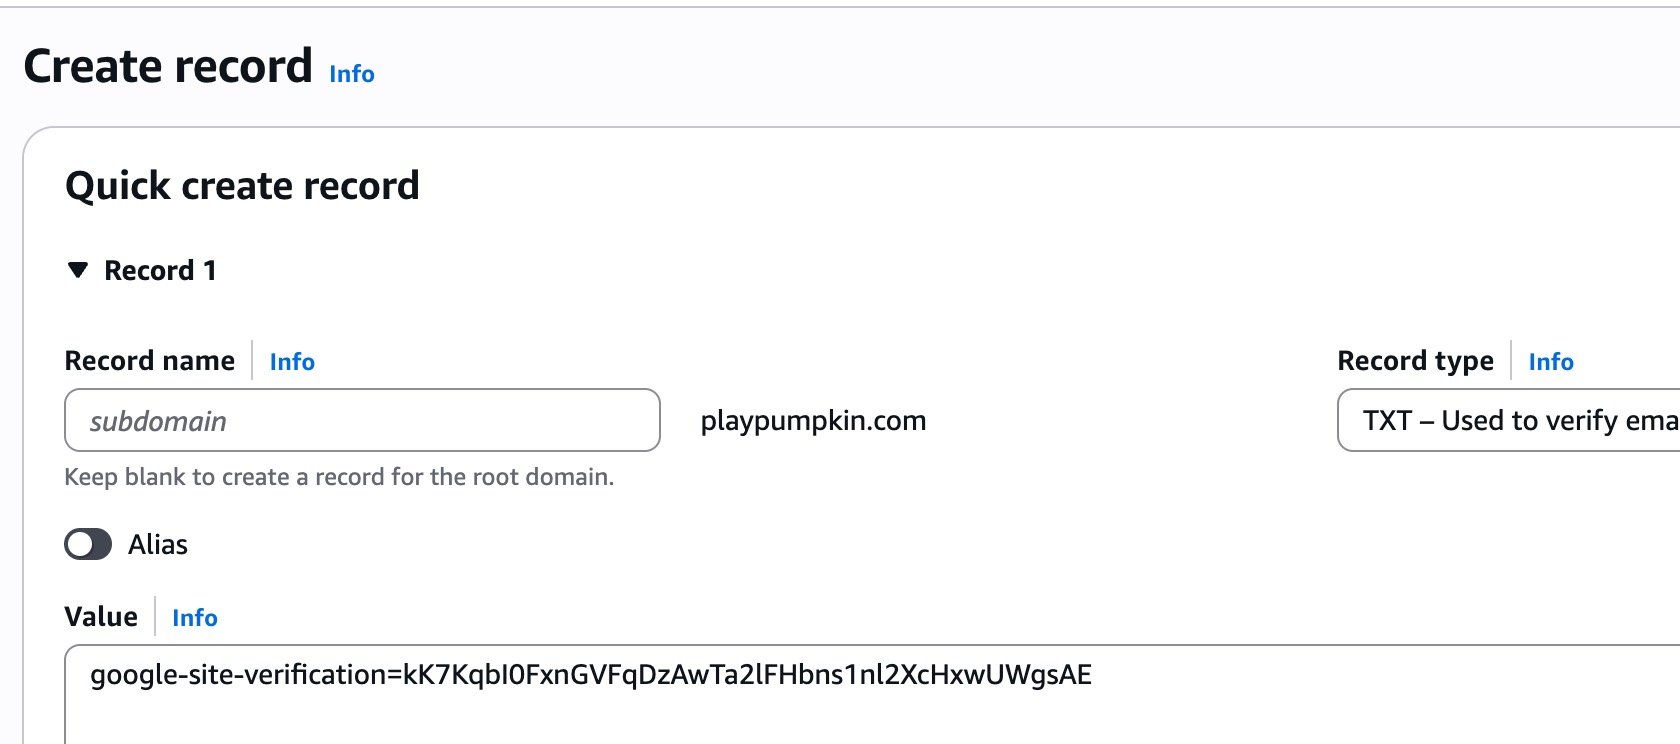Open the Value field Info link
This screenshot has height=744, width=1680.
195,618
